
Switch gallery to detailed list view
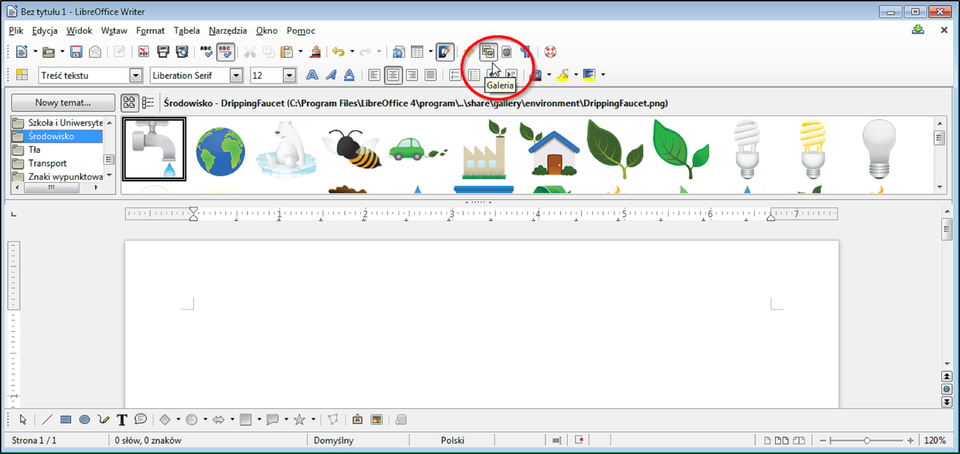(148, 102)
